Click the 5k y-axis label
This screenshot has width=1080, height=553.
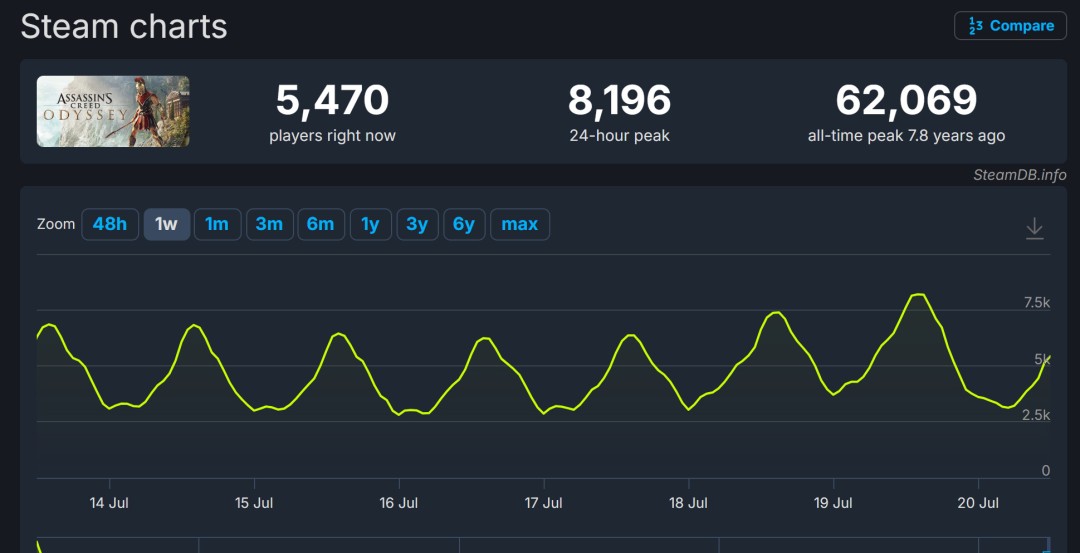(1042, 359)
